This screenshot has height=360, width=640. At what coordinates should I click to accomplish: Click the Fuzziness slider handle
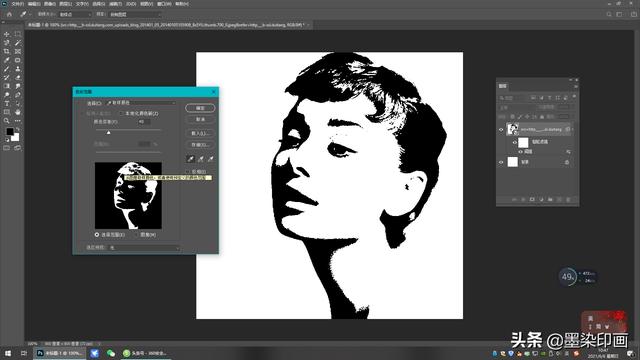(108, 133)
